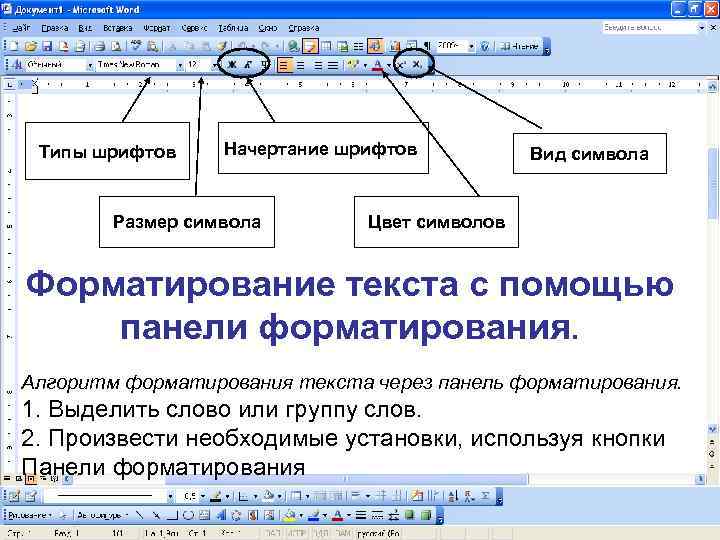
Task: Apply line color brush in Drawing toolbar
Action: pos(314,515)
